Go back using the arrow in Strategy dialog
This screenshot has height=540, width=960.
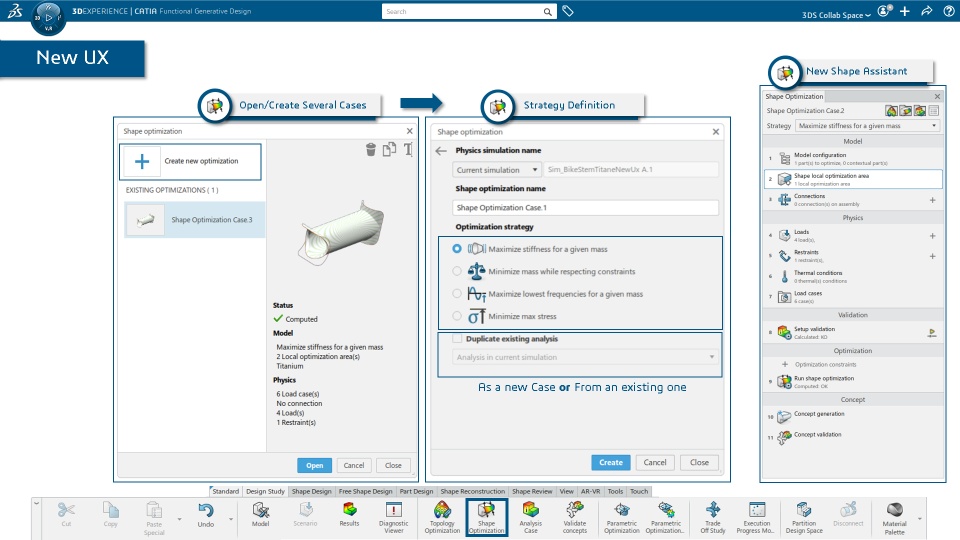click(441, 151)
